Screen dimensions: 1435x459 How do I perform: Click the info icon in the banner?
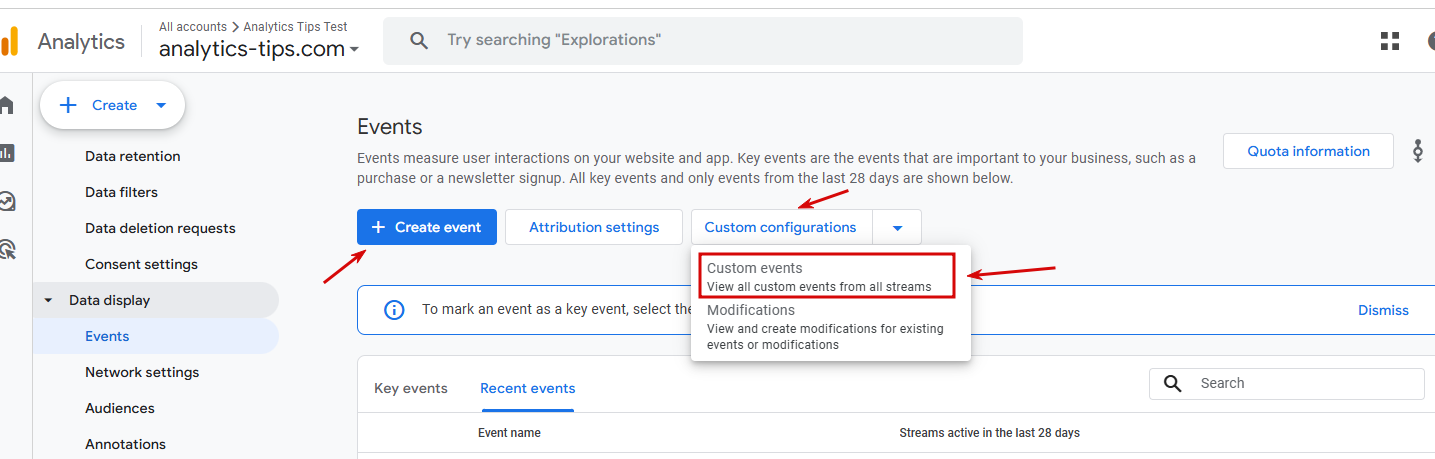click(394, 310)
